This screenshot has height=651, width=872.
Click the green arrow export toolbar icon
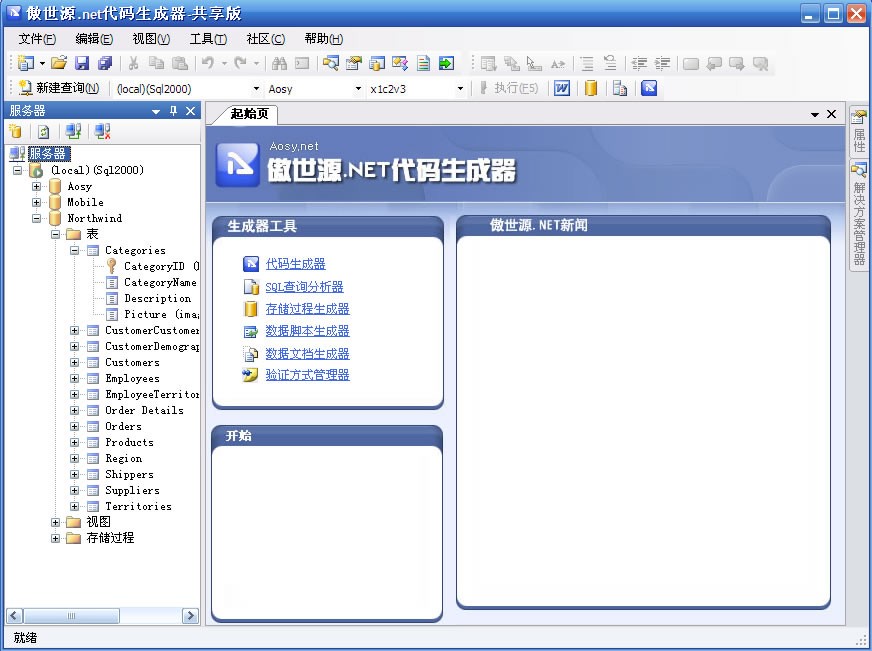446,63
